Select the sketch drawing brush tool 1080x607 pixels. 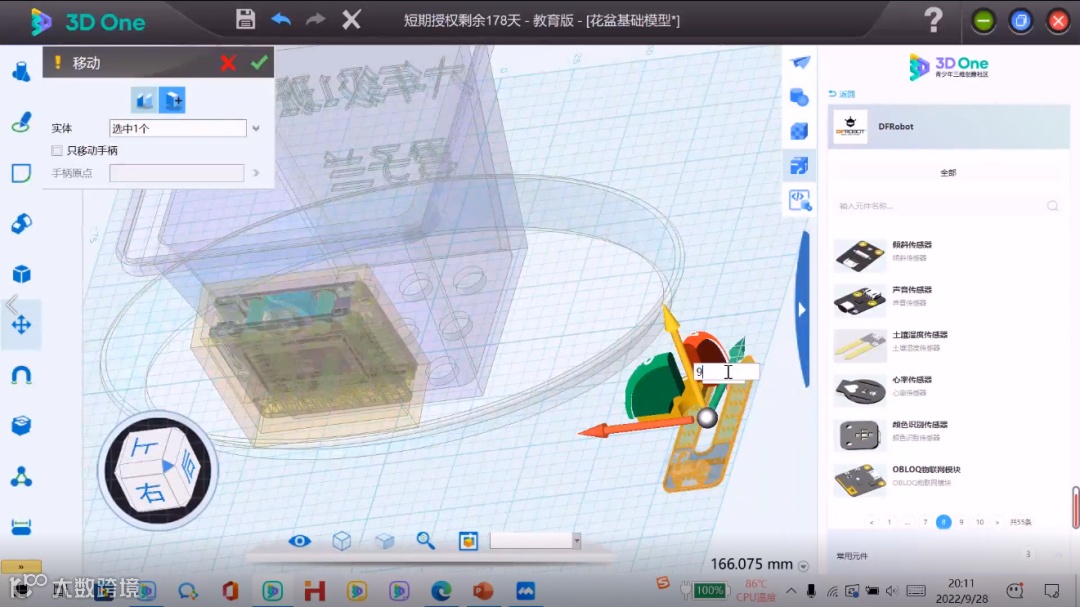pyautogui.click(x=21, y=122)
